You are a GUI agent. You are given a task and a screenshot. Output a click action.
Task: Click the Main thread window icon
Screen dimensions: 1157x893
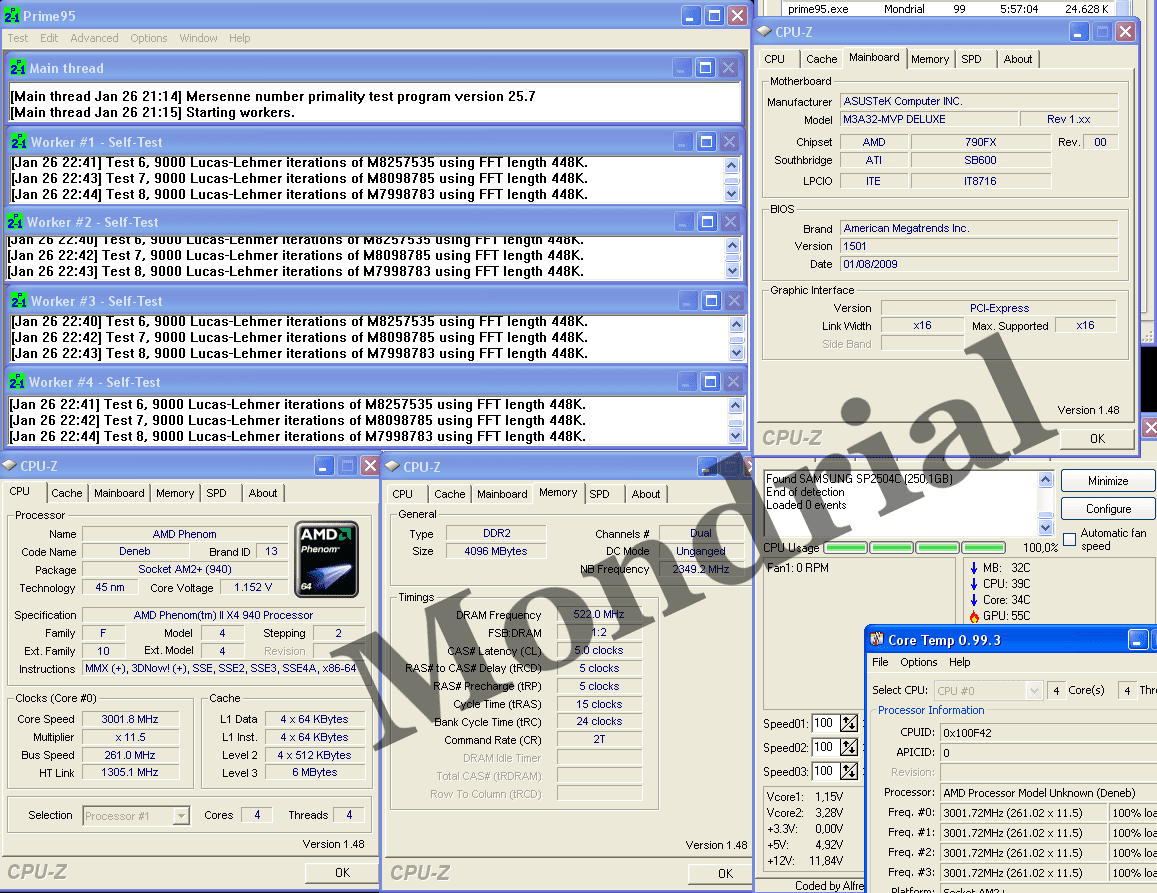(18, 68)
